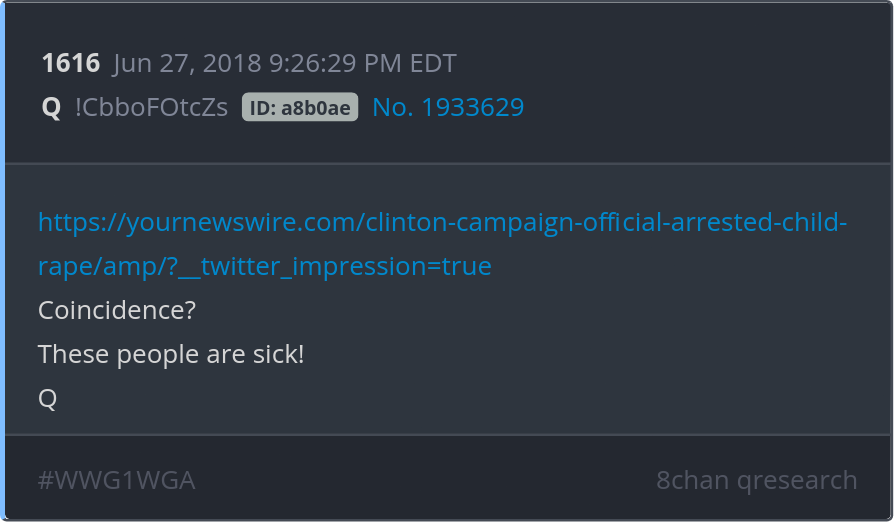
Task: Click the 8chan qresearch board label
Action: [x=757, y=480]
